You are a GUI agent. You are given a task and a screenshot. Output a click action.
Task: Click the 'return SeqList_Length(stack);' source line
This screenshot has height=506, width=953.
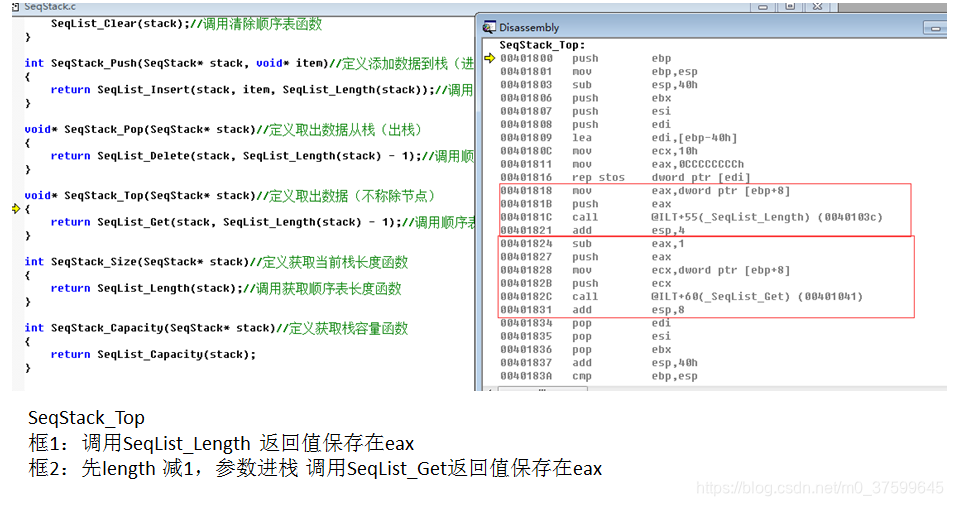(226, 289)
